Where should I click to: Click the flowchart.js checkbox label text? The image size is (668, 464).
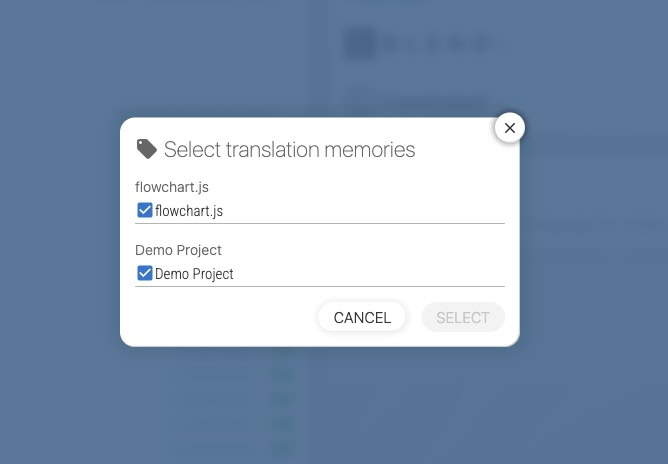(x=189, y=211)
